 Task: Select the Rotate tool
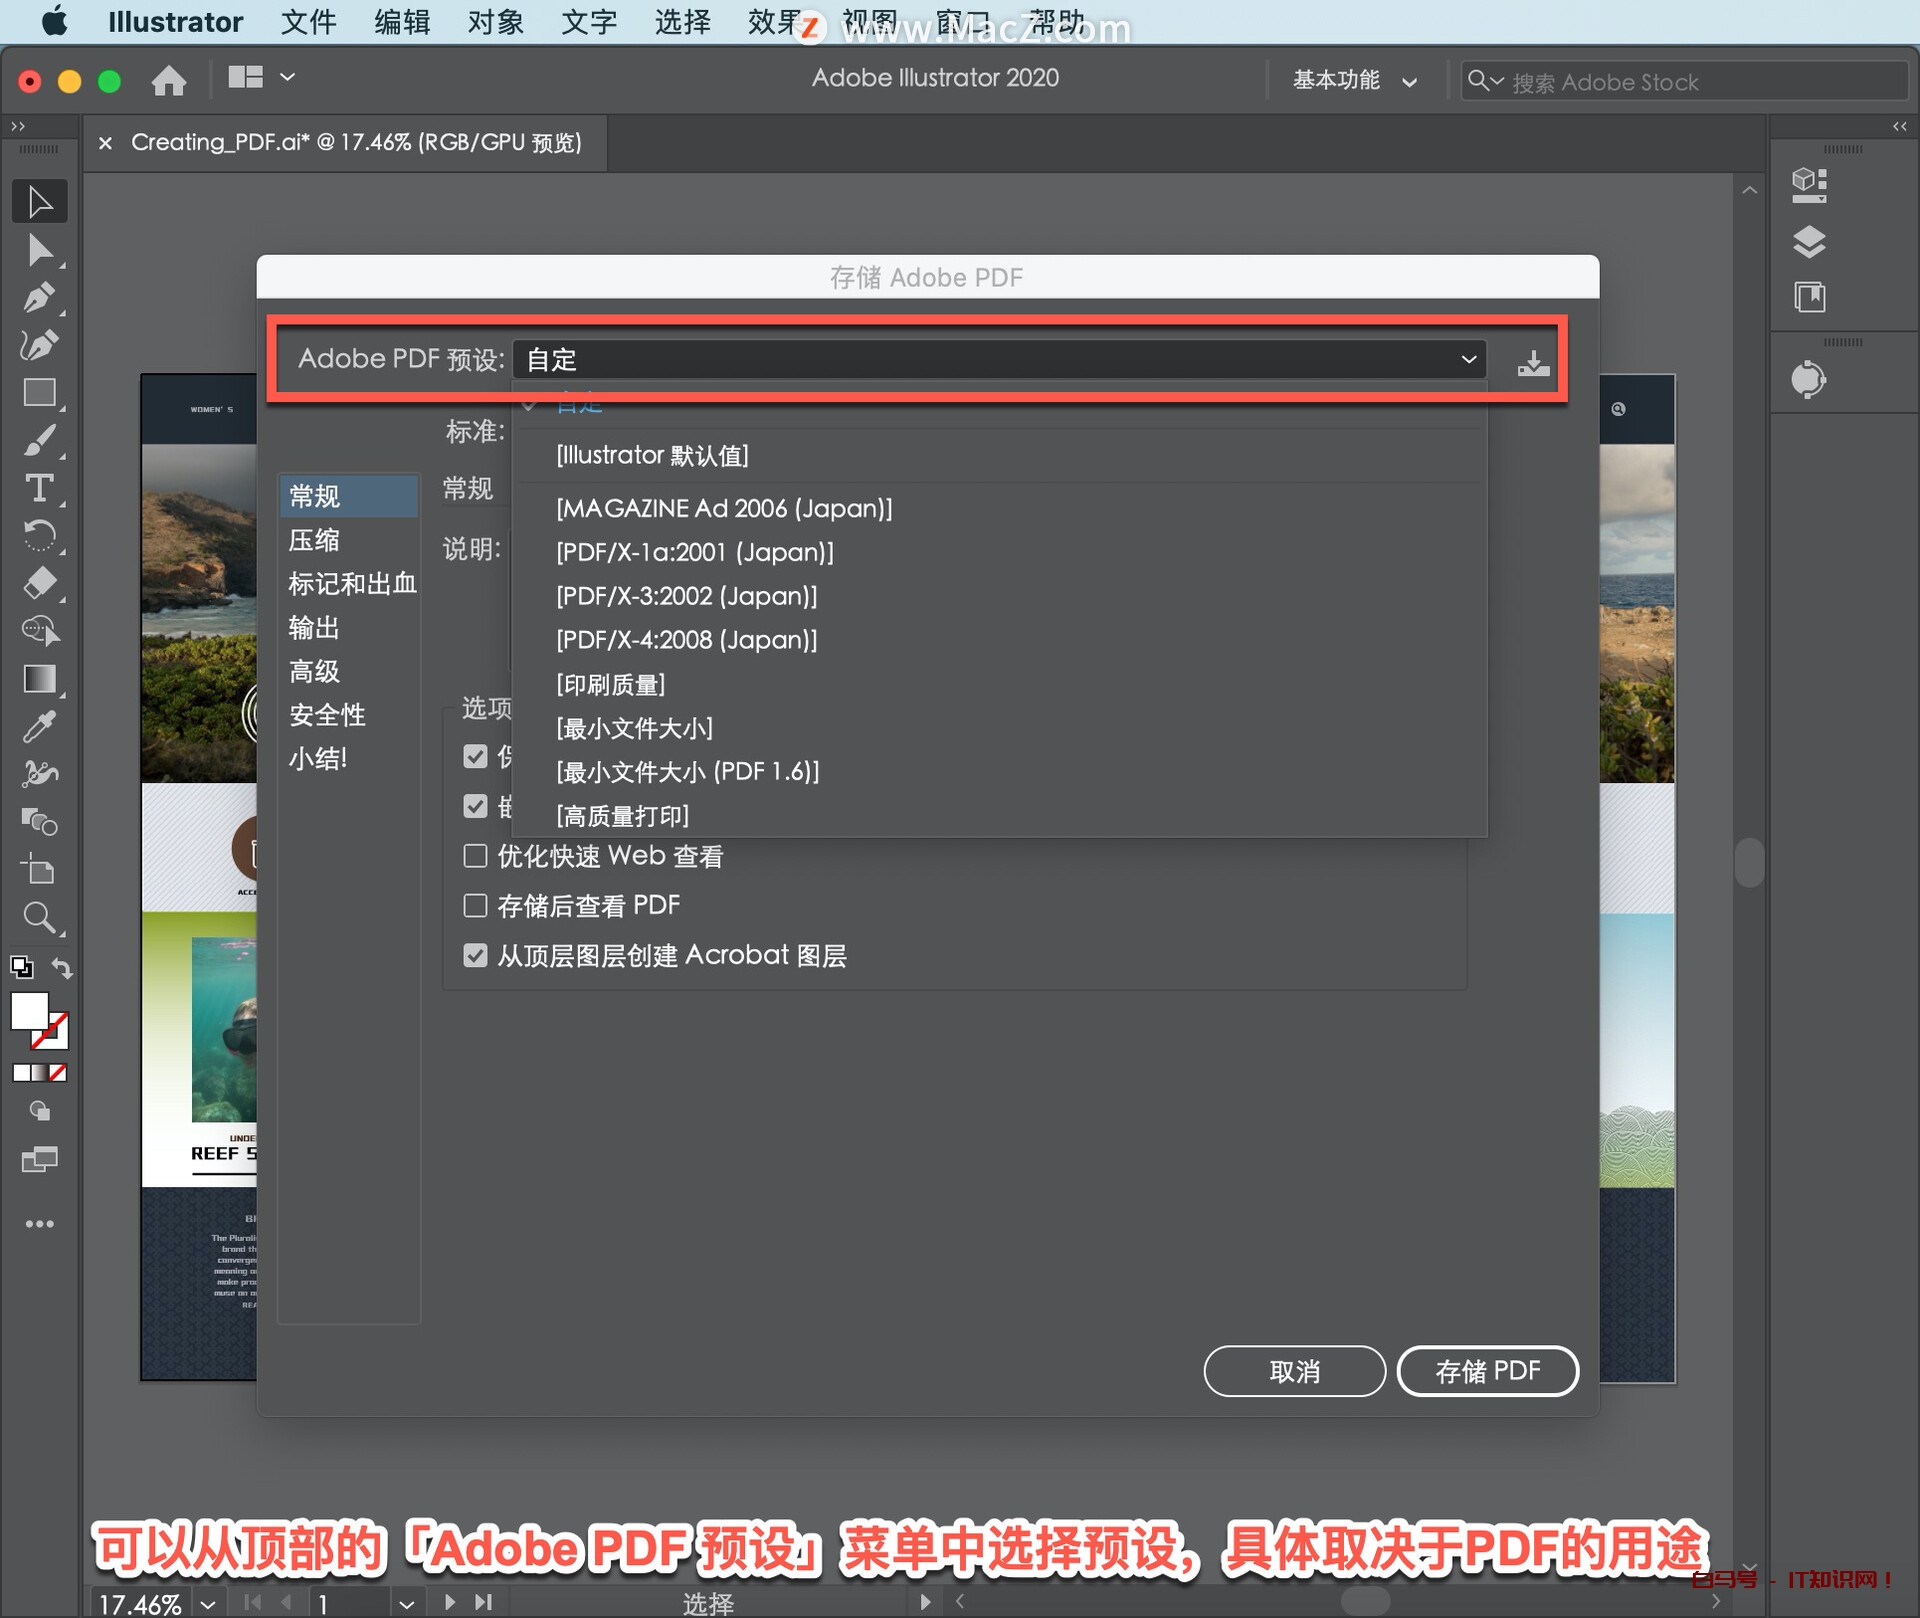[x=40, y=535]
